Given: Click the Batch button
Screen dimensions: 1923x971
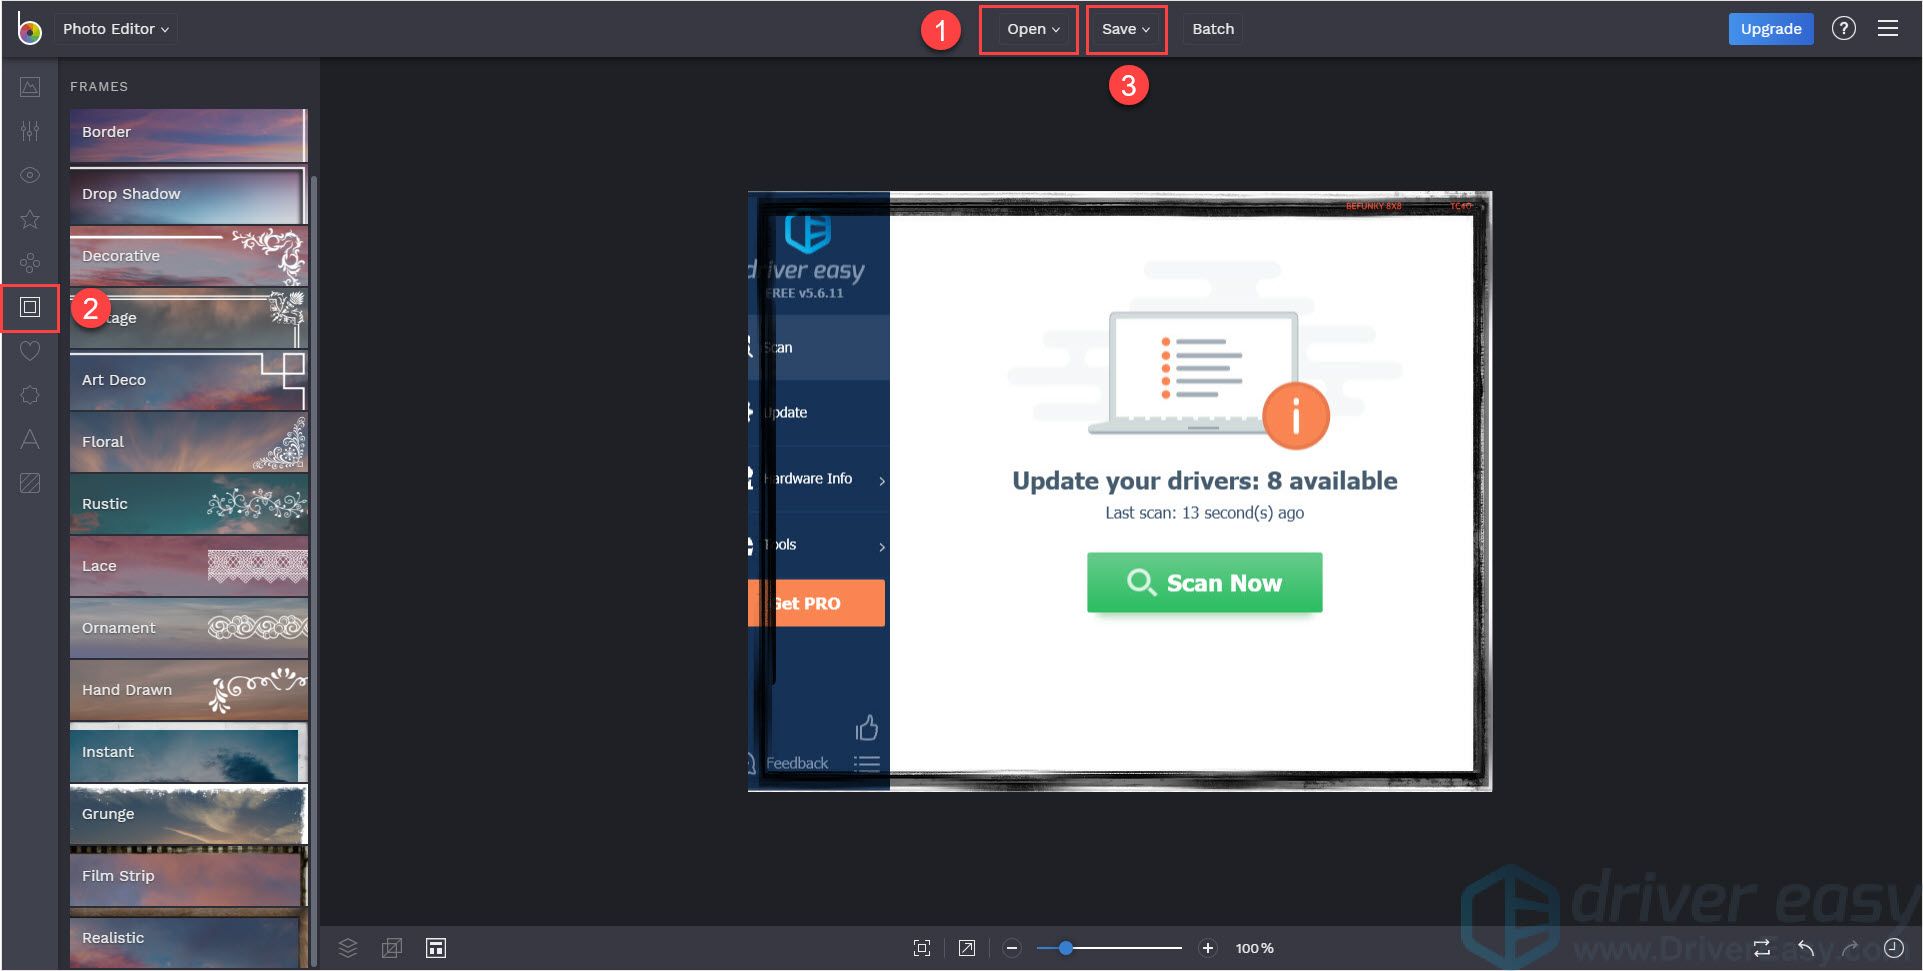Looking at the screenshot, I should click(x=1213, y=29).
